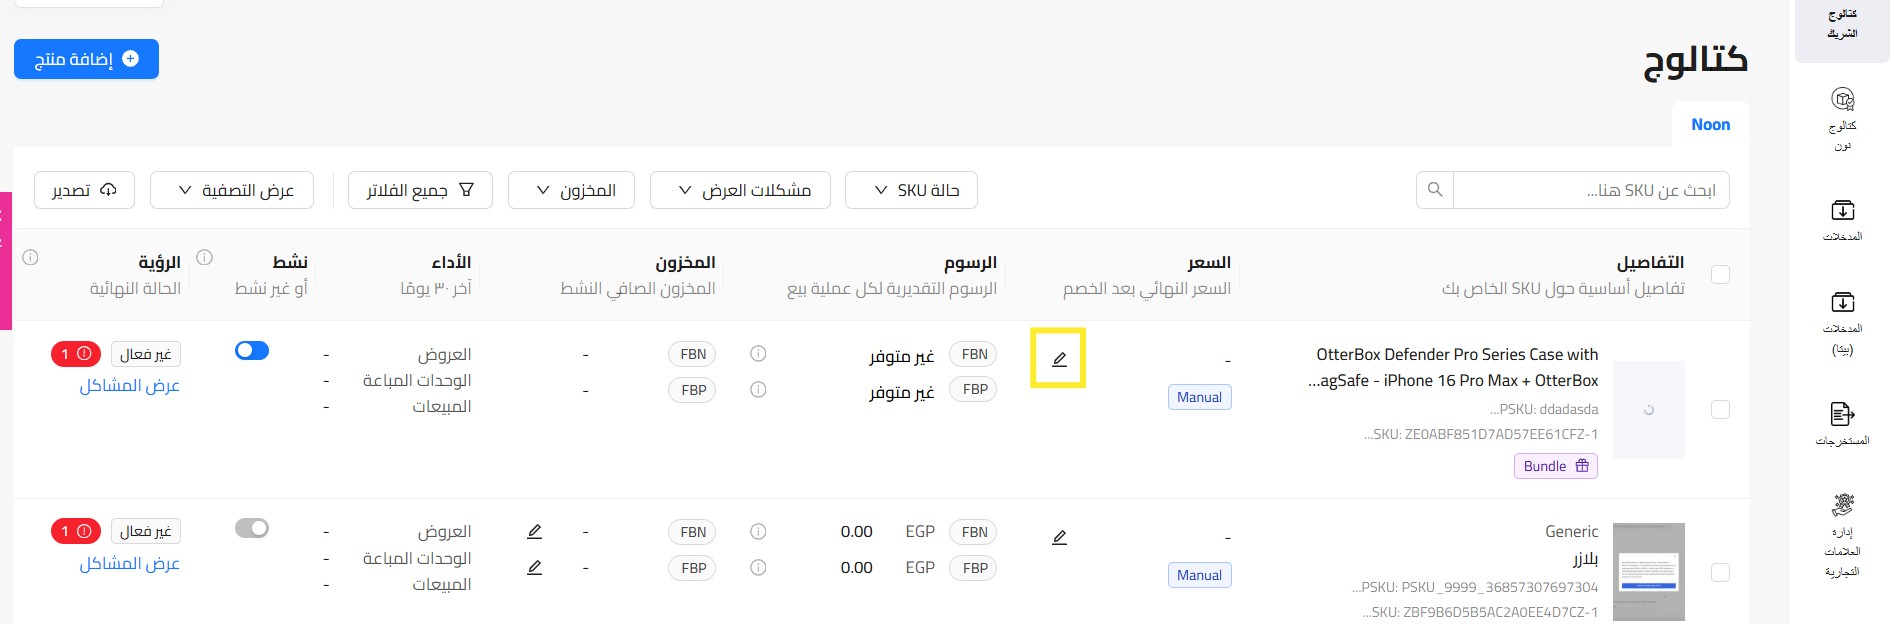Open view issues link for OtterBox product

coord(129,386)
